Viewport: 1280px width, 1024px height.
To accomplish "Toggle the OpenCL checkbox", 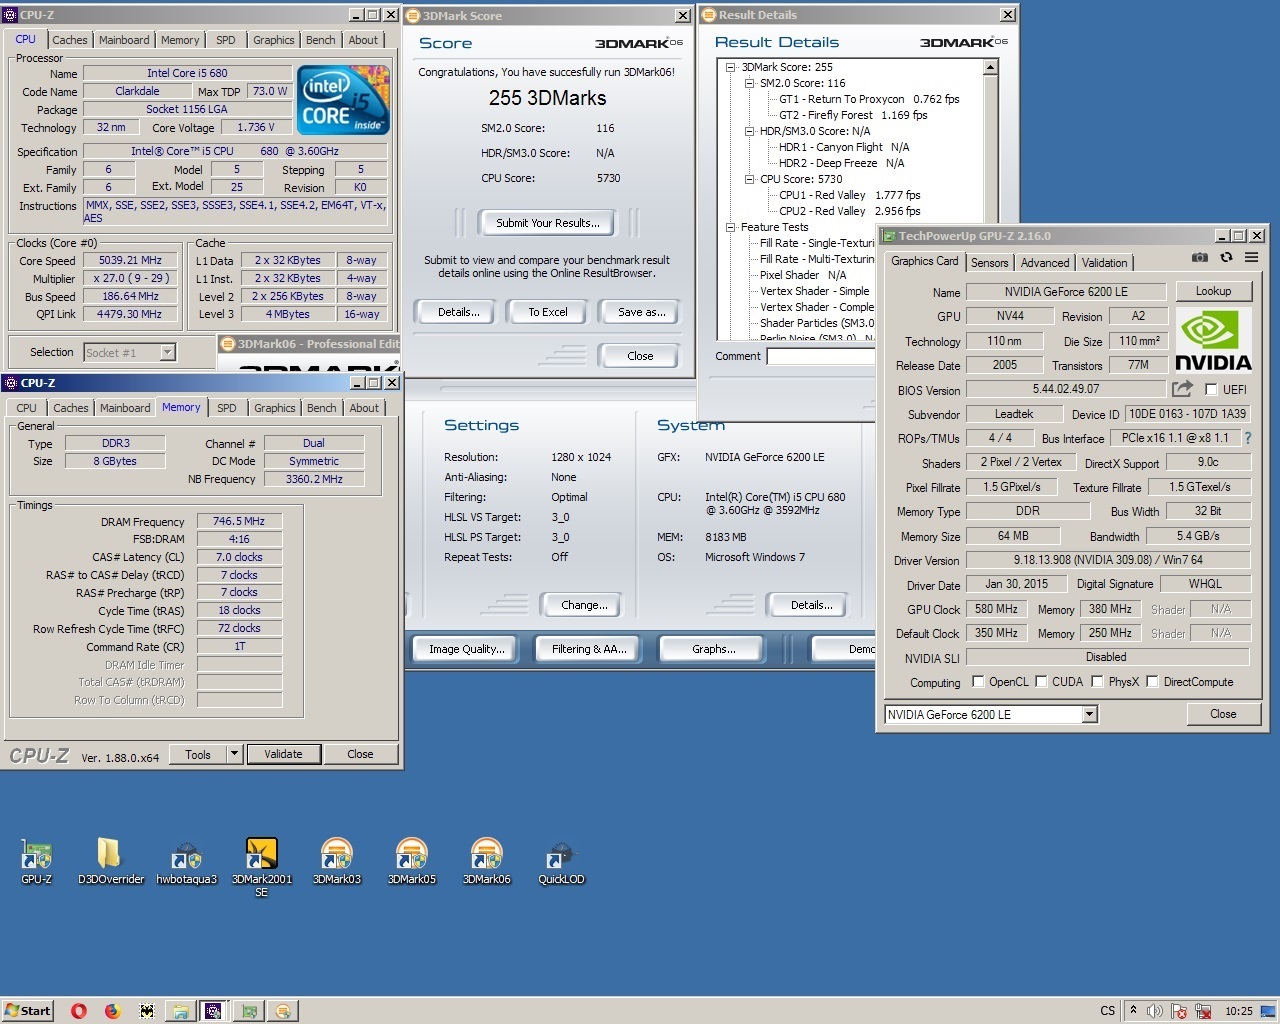I will 978,682.
